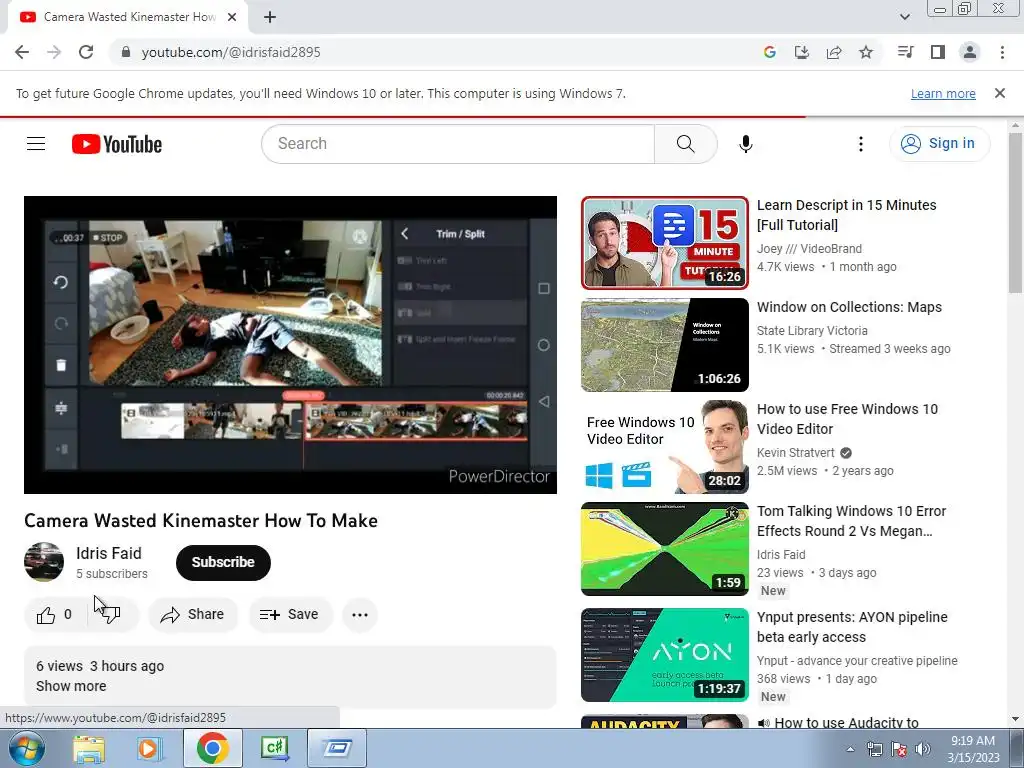The width and height of the screenshot is (1024, 768).
Task: Click the magnifier search button
Action: pyautogui.click(x=686, y=144)
